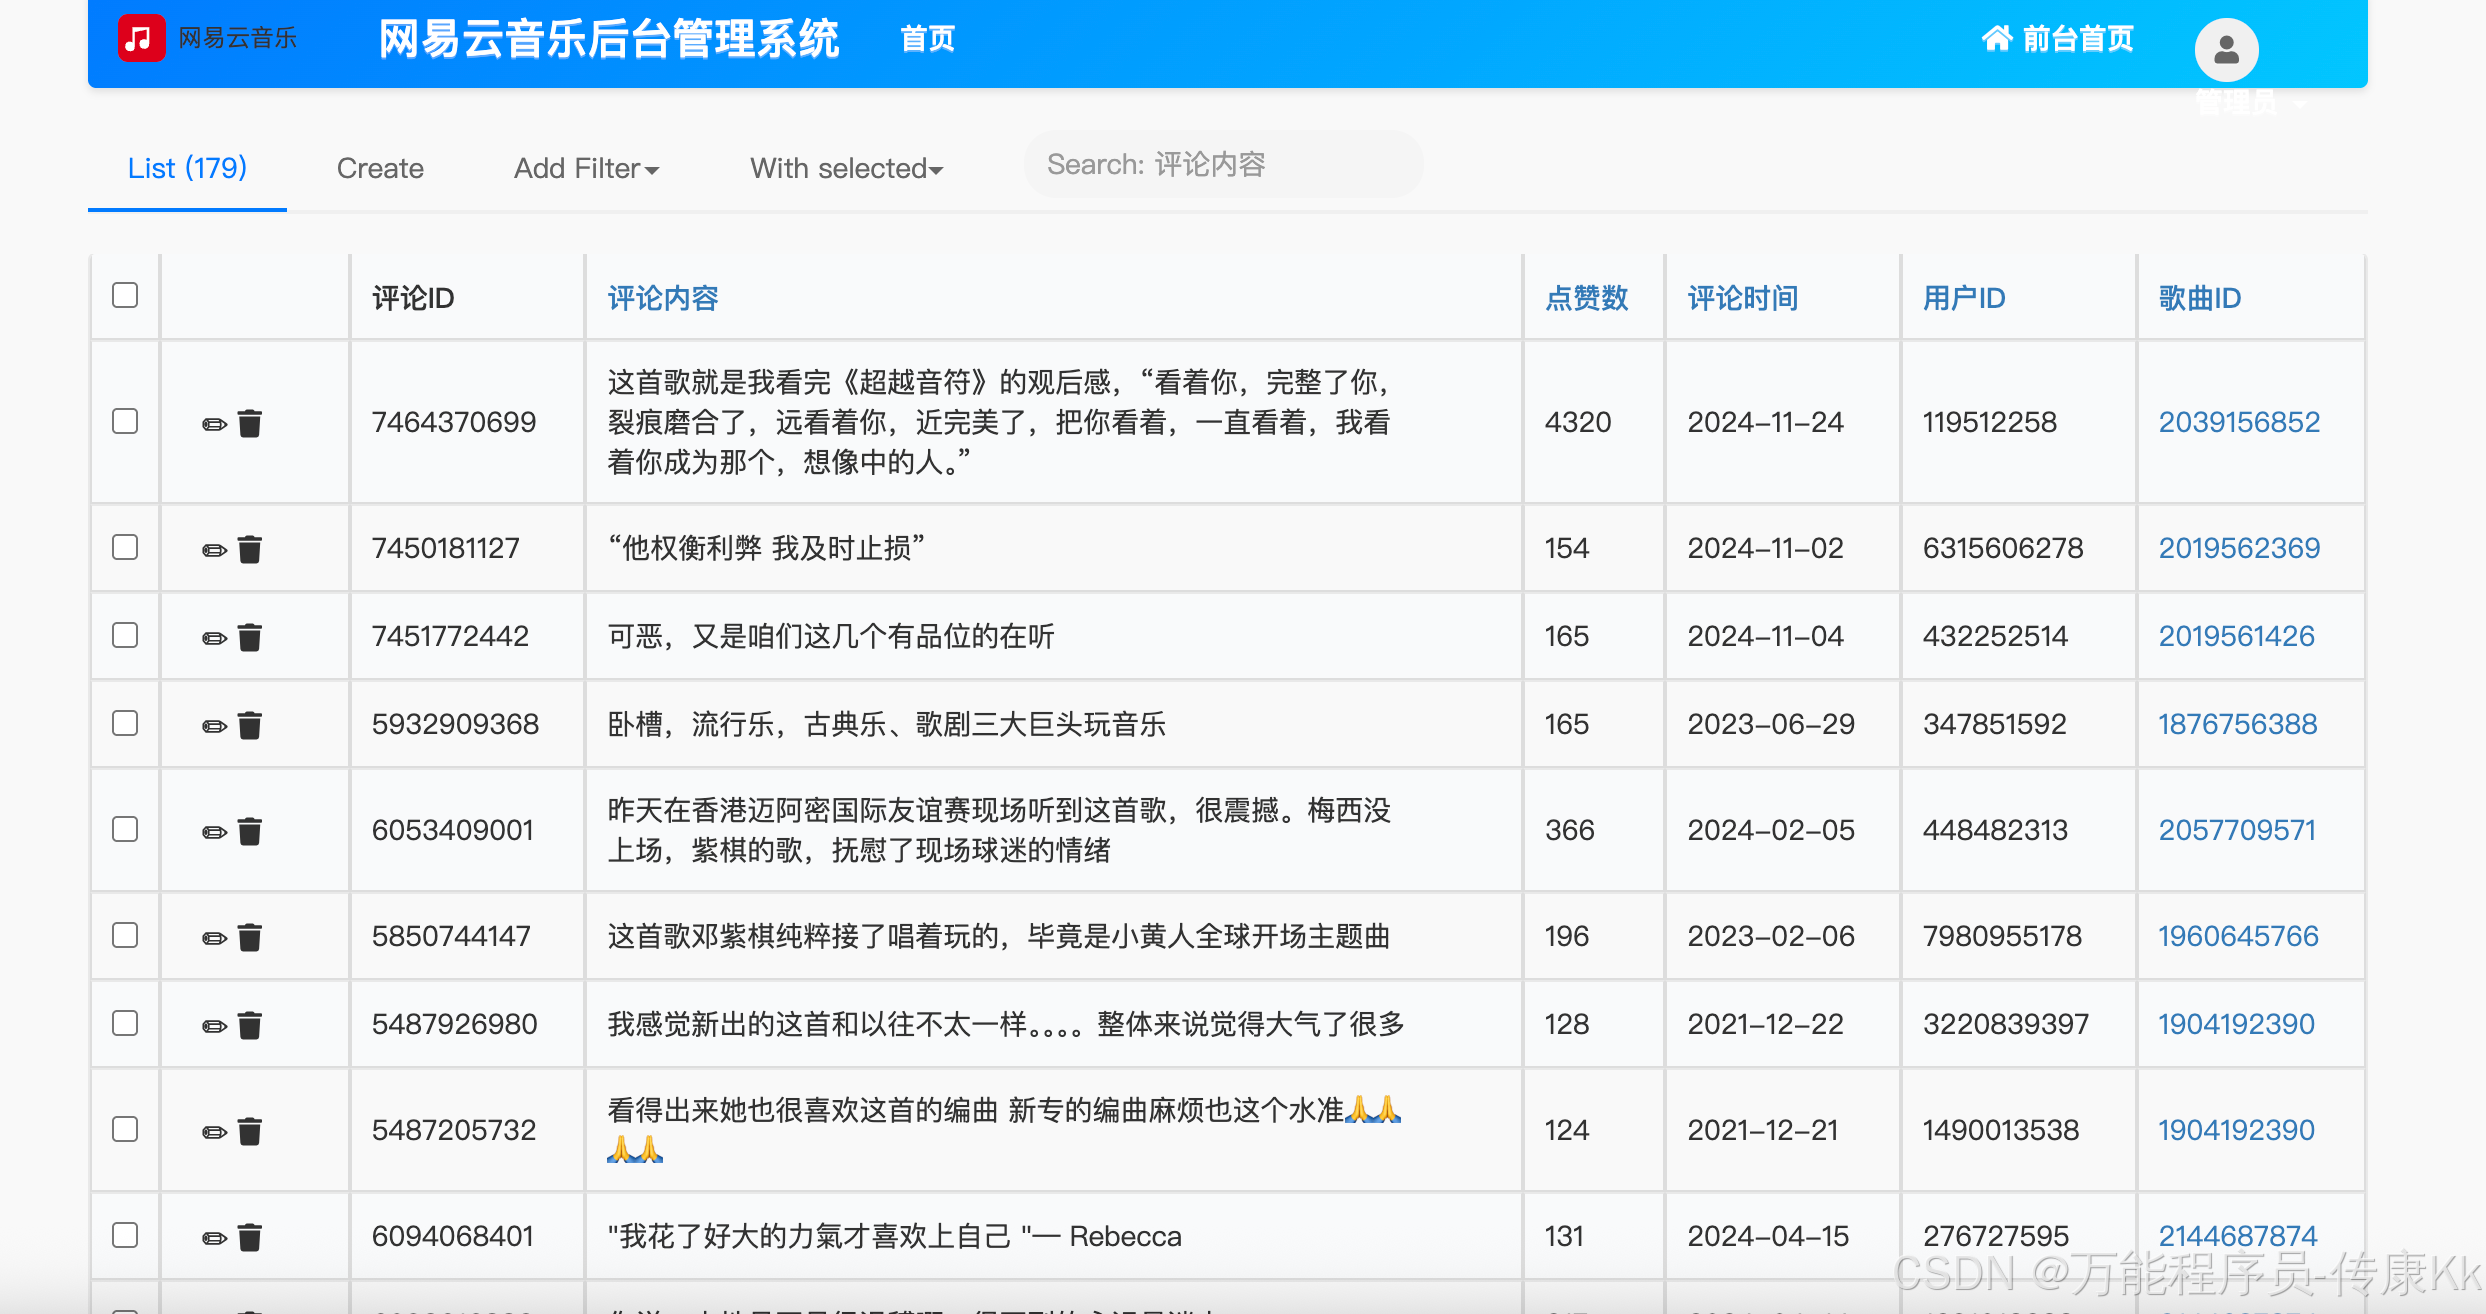Viewport: 2486px width, 1314px height.
Task: Check the box for comment 7464370699
Action: (125, 421)
